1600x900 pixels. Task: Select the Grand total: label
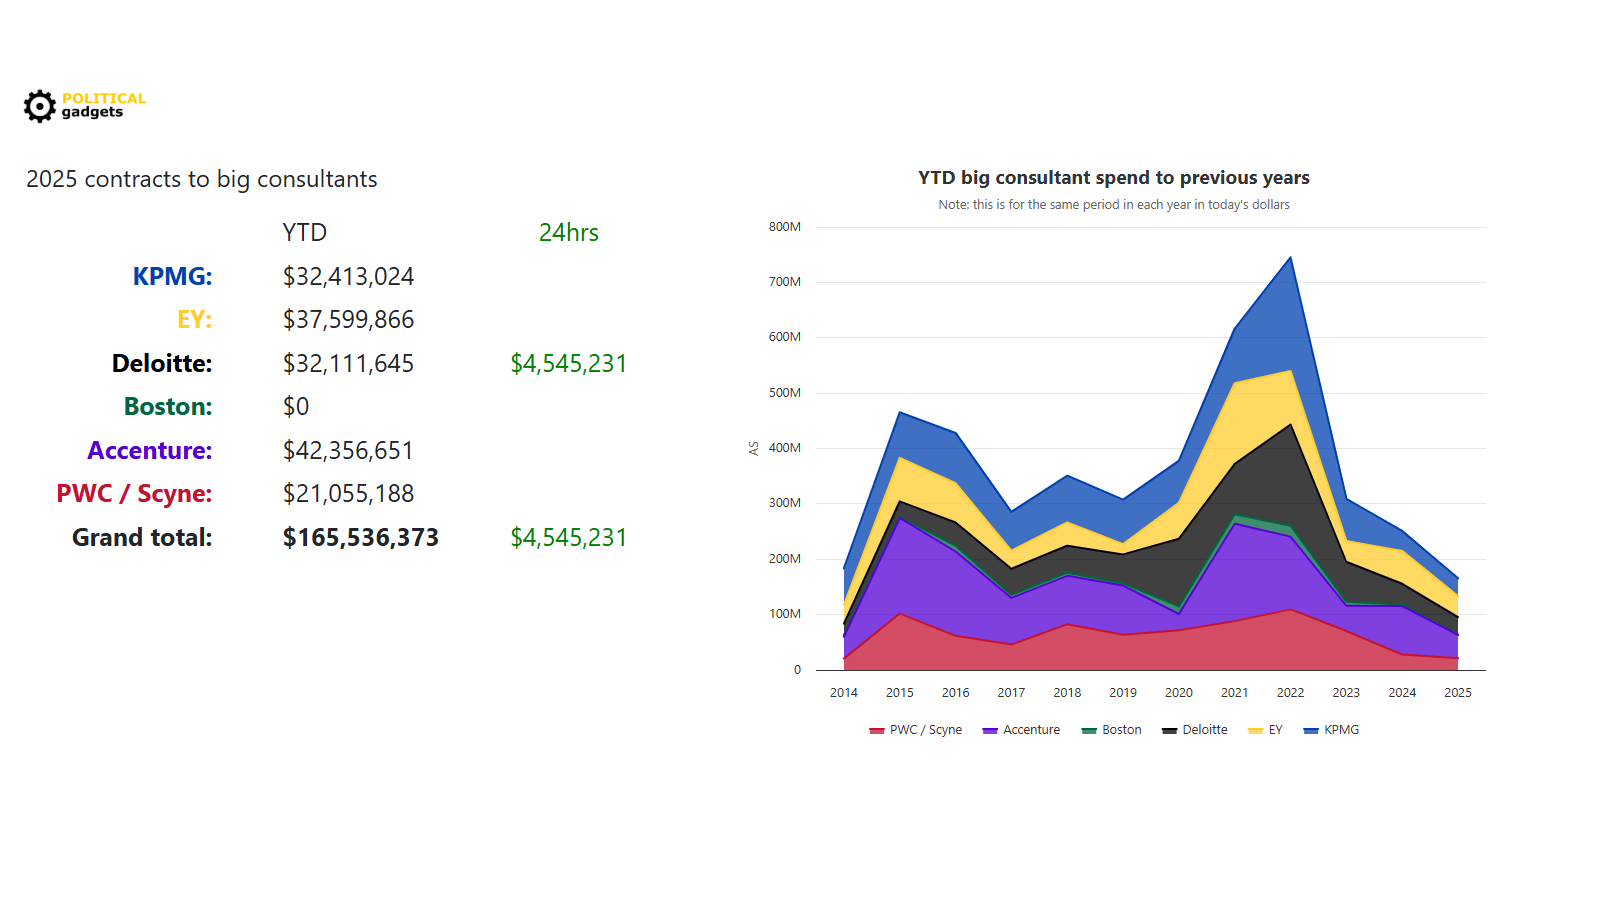coord(142,537)
